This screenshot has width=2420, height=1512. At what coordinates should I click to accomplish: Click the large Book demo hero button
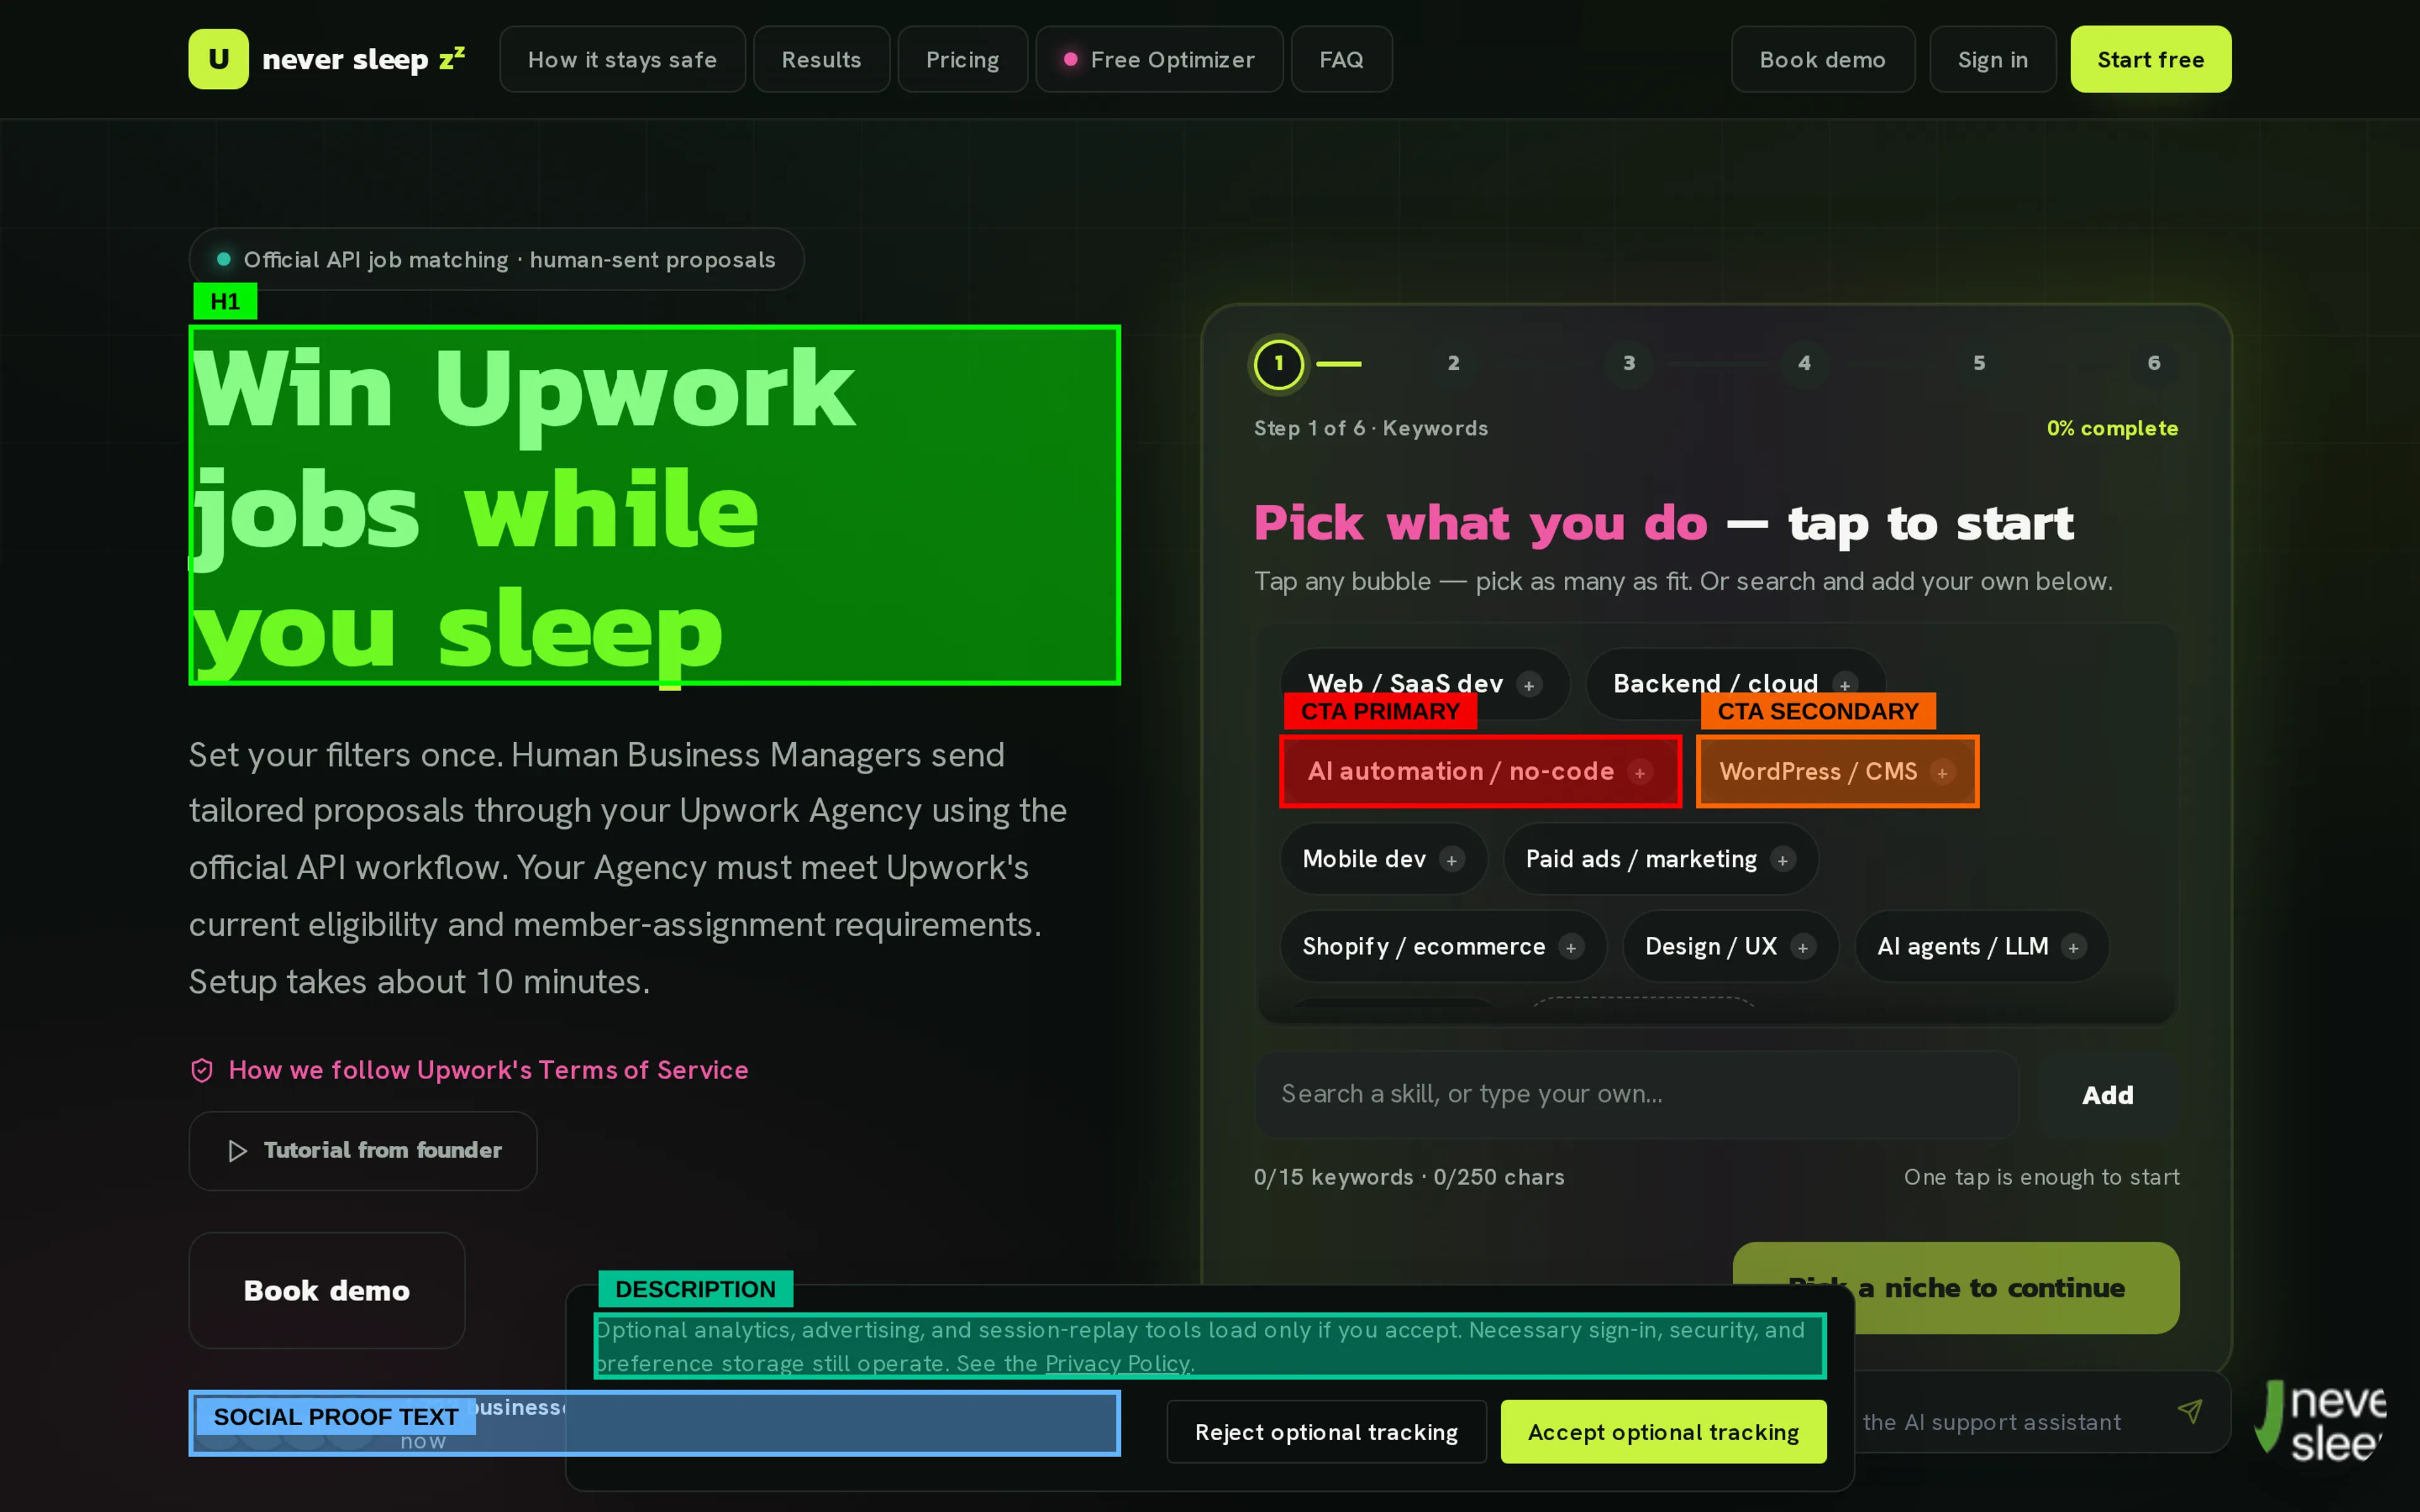[x=326, y=1290]
